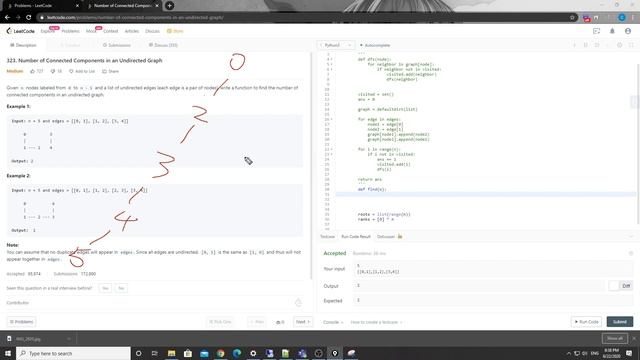Viewport: 640px width, 360px height.
Task: Open the LeetCode playground icon
Action: click(596, 31)
